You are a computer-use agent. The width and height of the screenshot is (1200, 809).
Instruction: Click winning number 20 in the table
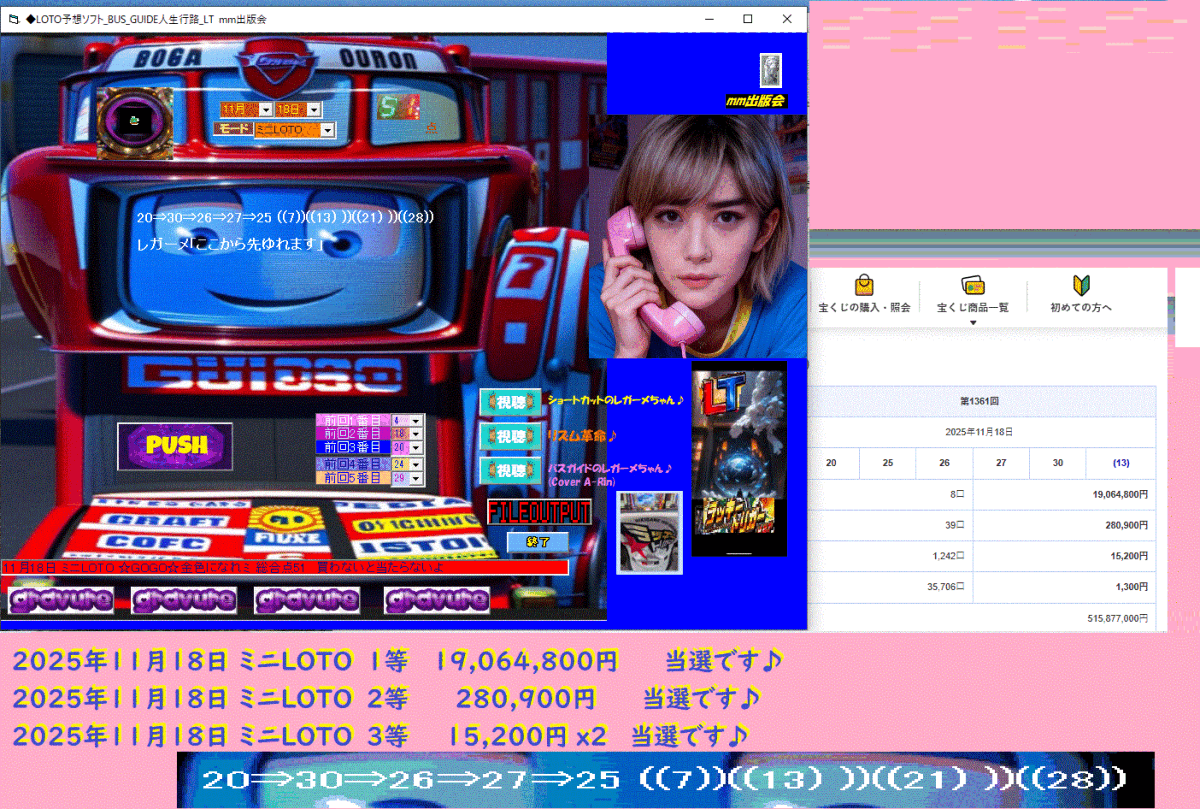pos(831,463)
